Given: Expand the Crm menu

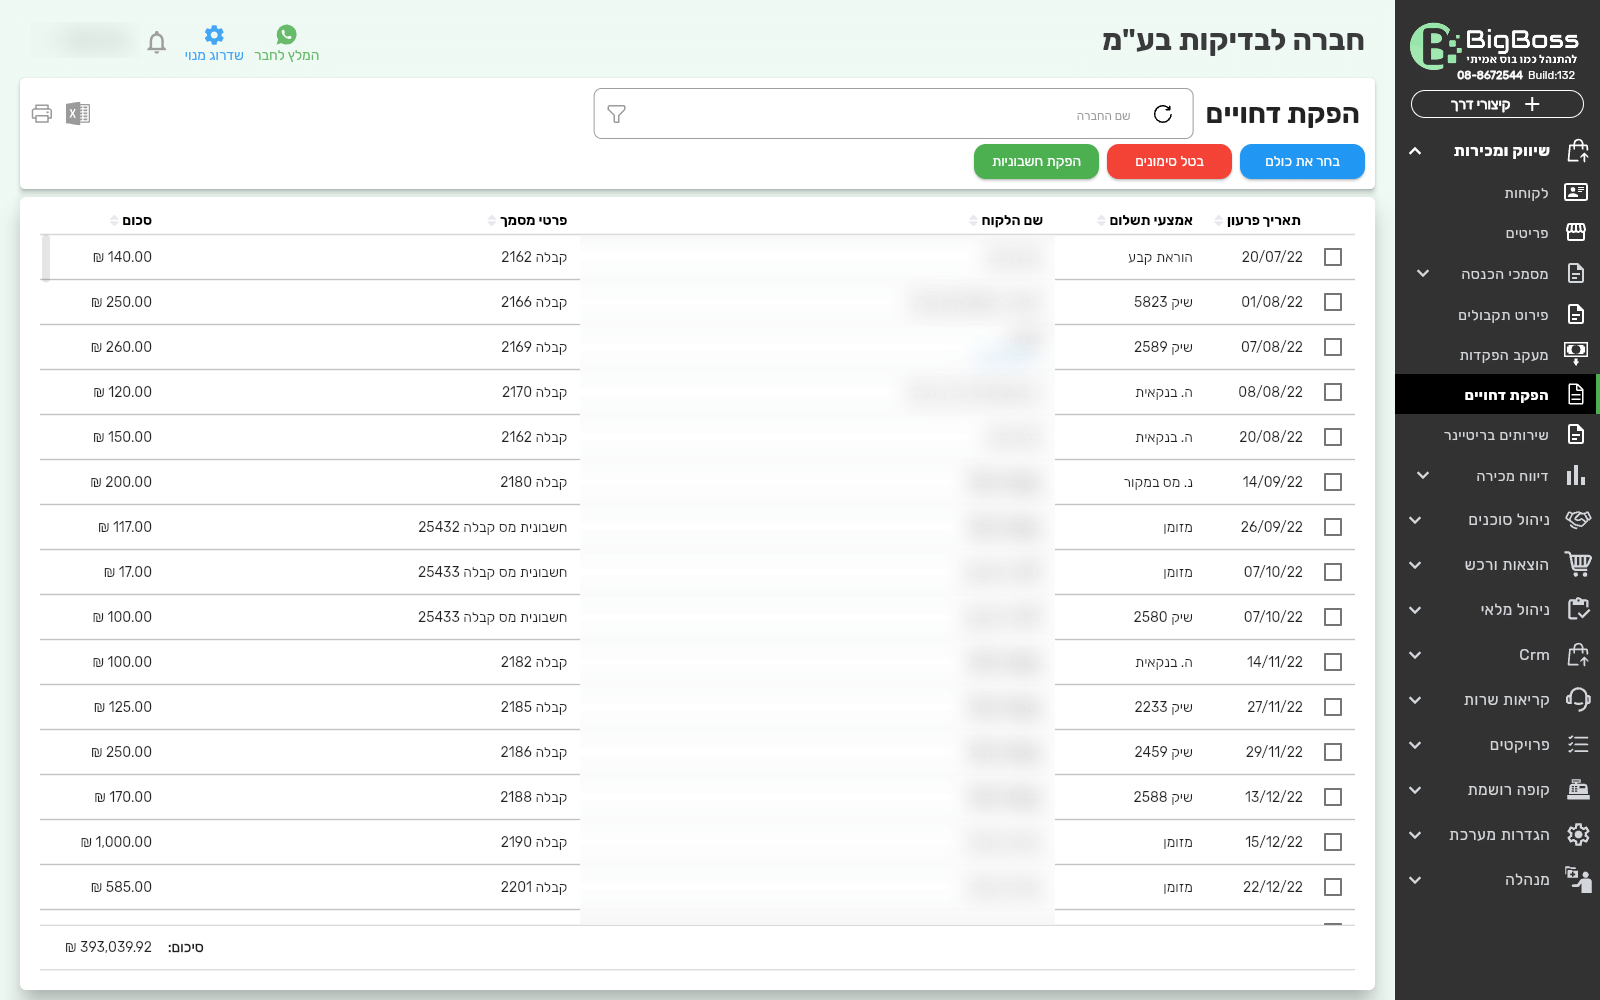Looking at the screenshot, I should tap(1415, 655).
